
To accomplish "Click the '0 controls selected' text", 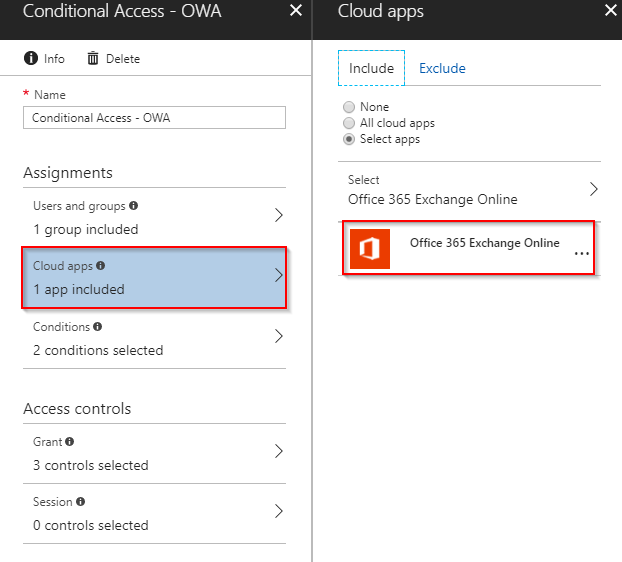I will [x=91, y=525].
